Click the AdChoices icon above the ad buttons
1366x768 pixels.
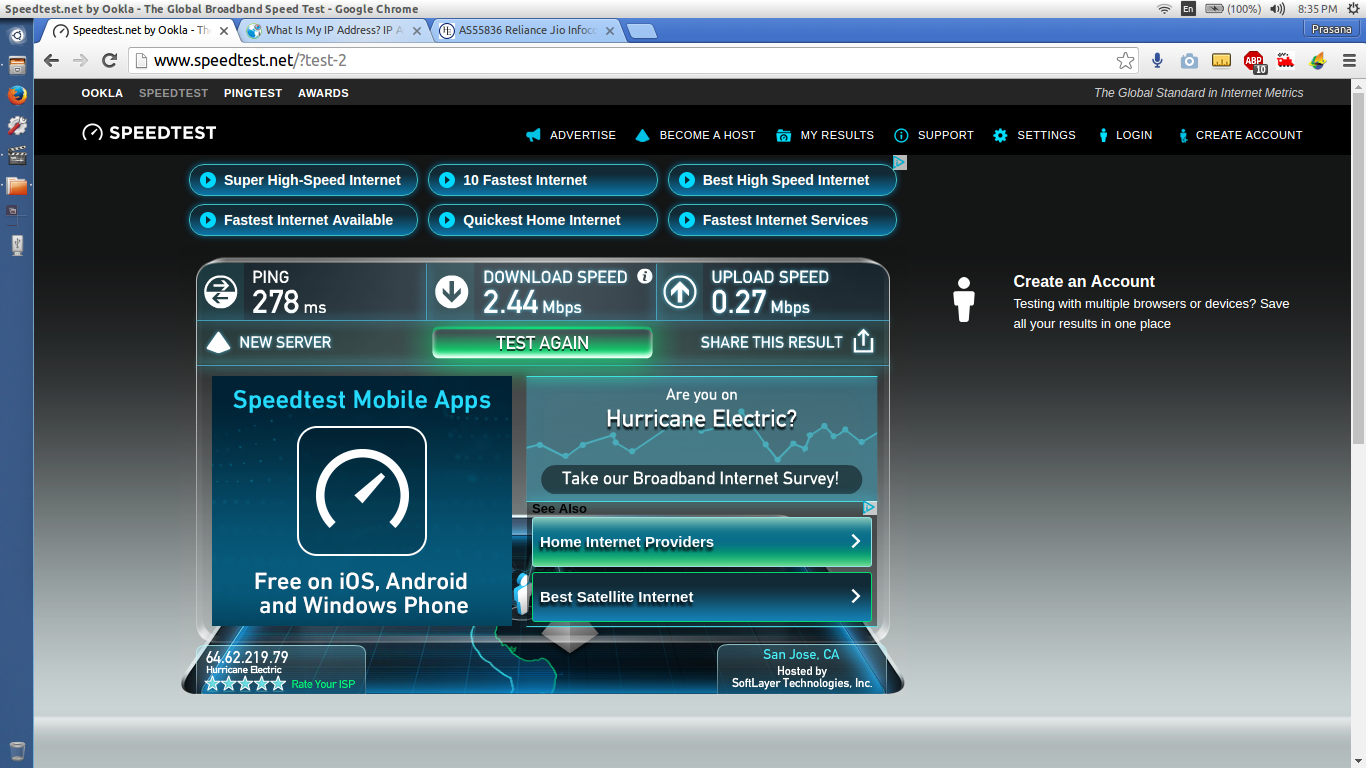pos(900,162)
